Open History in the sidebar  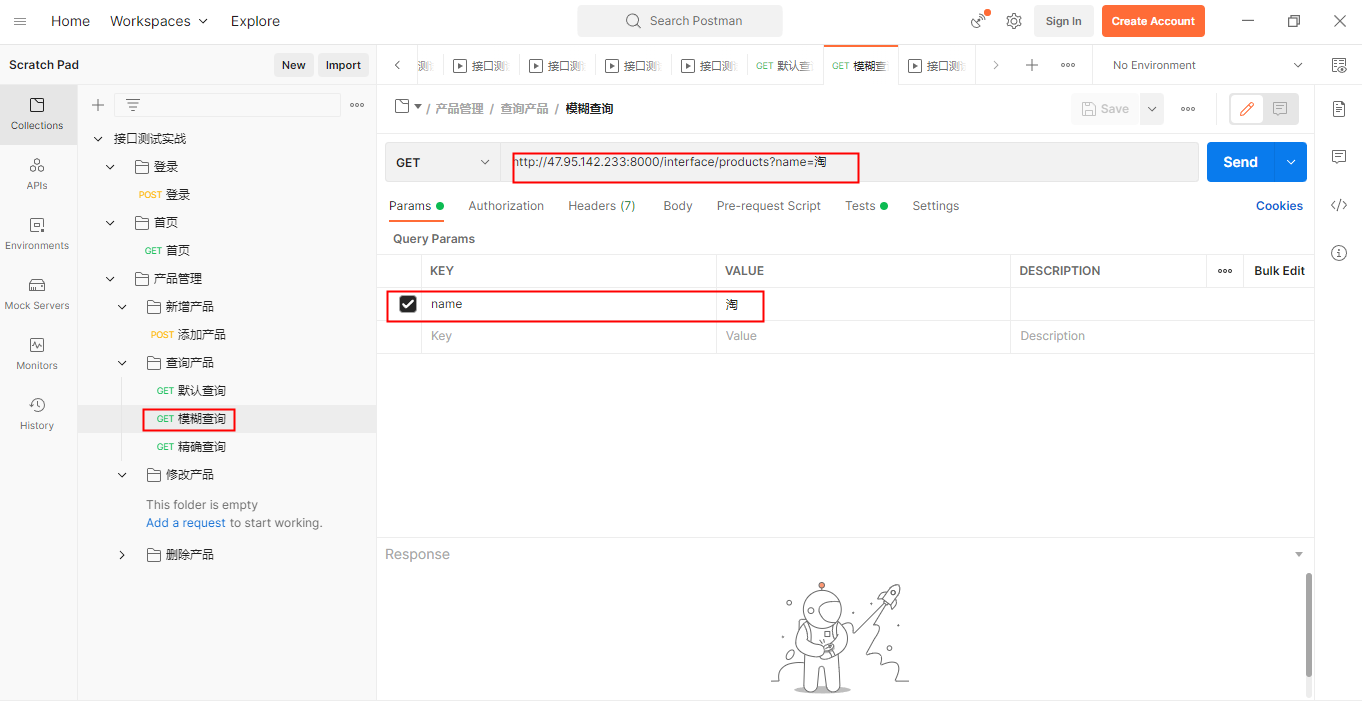(37, 414)
